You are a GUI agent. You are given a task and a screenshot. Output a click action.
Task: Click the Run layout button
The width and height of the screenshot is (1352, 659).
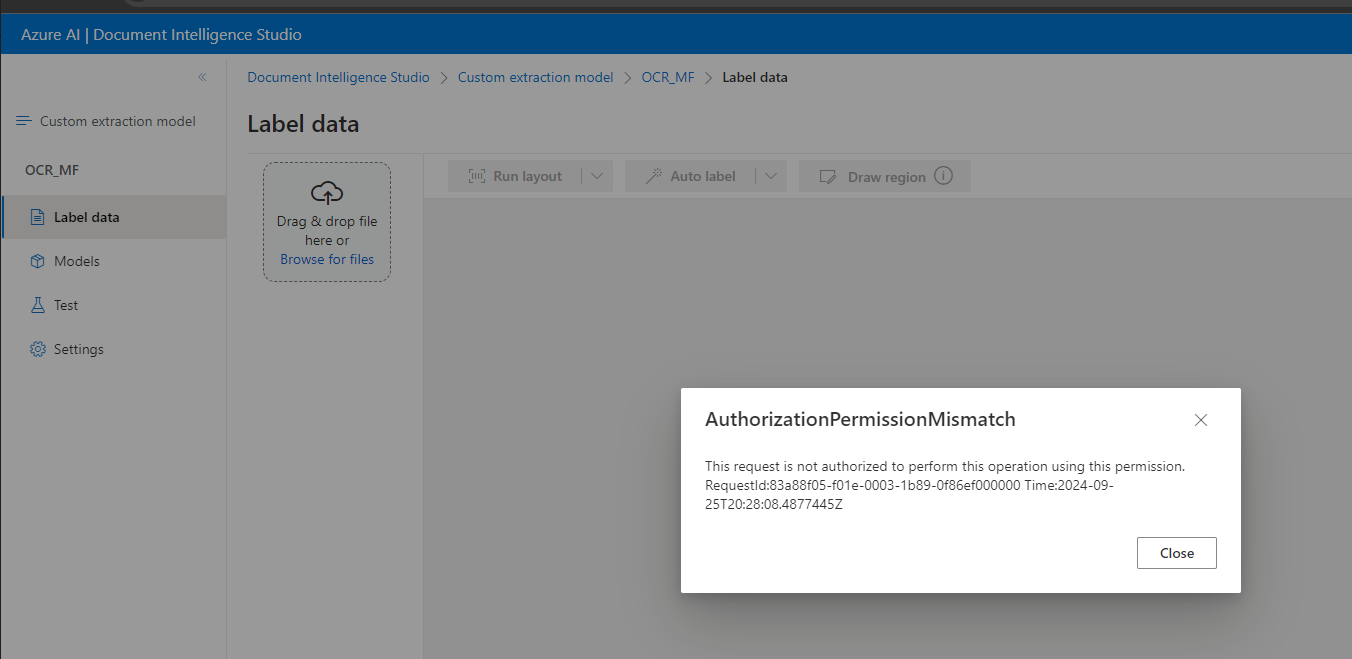point(516,176)
